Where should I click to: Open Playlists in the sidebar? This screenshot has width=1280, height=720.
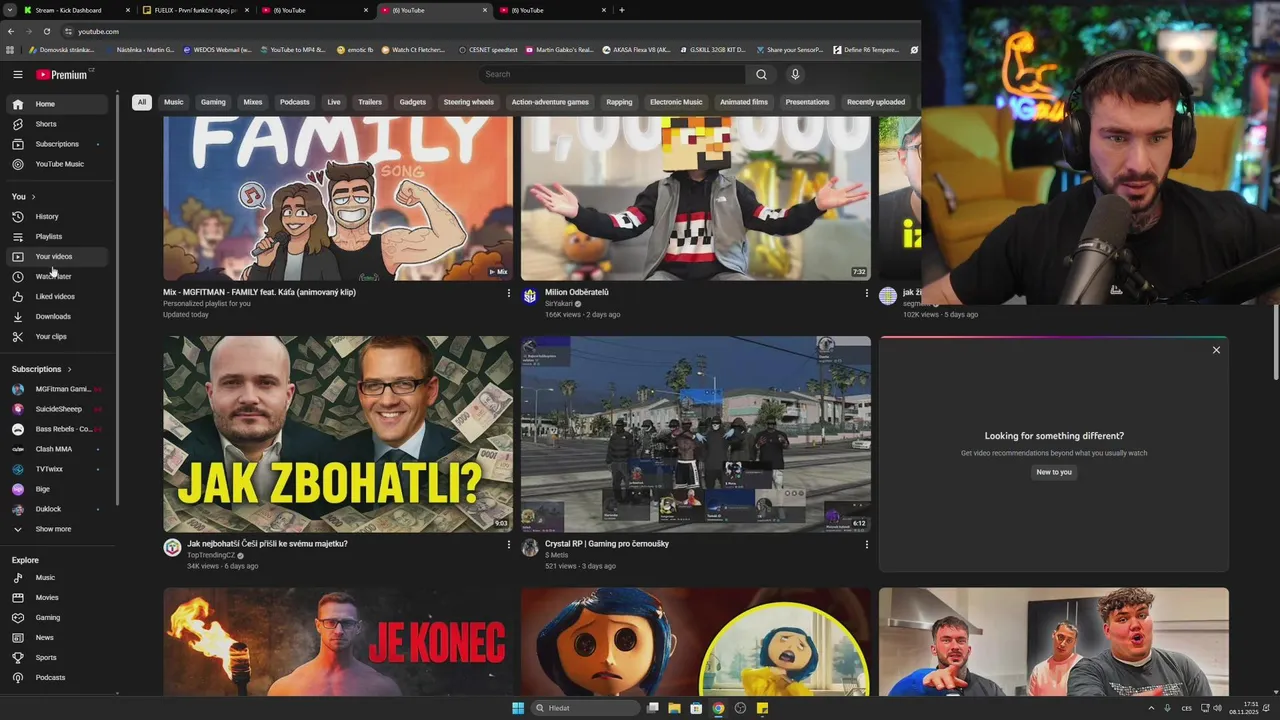pos(57,236)
